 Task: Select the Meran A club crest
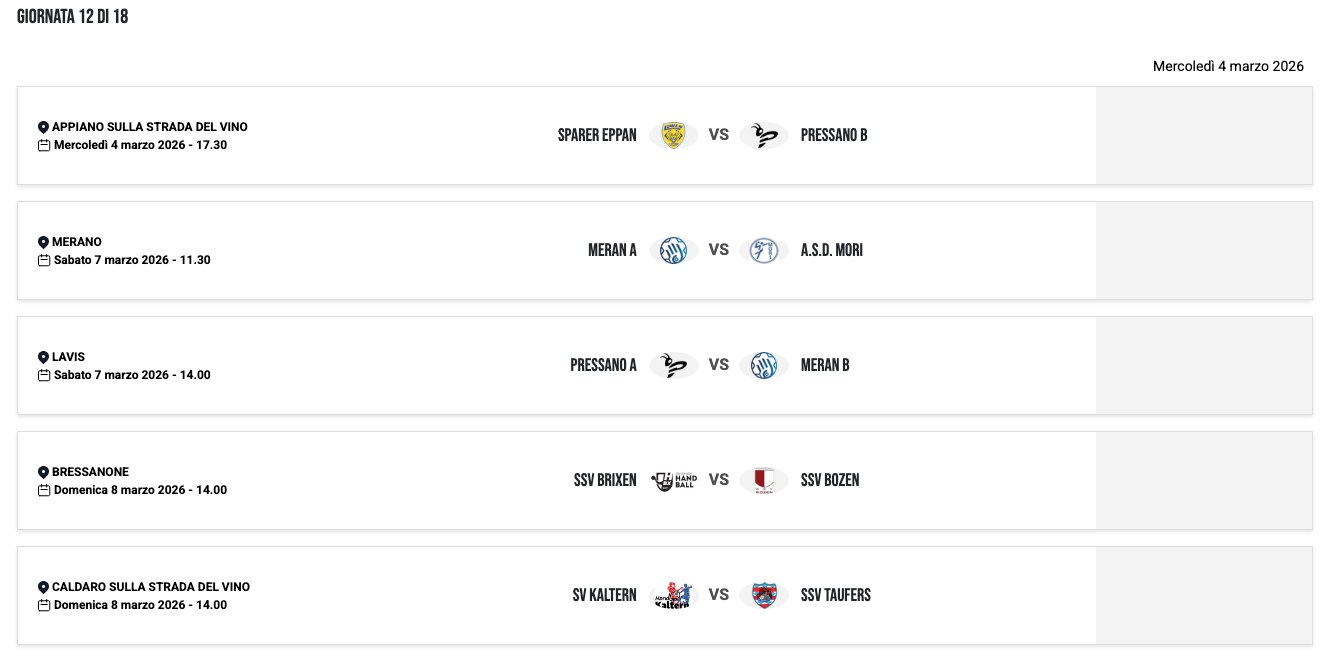[x=673, y=250]
